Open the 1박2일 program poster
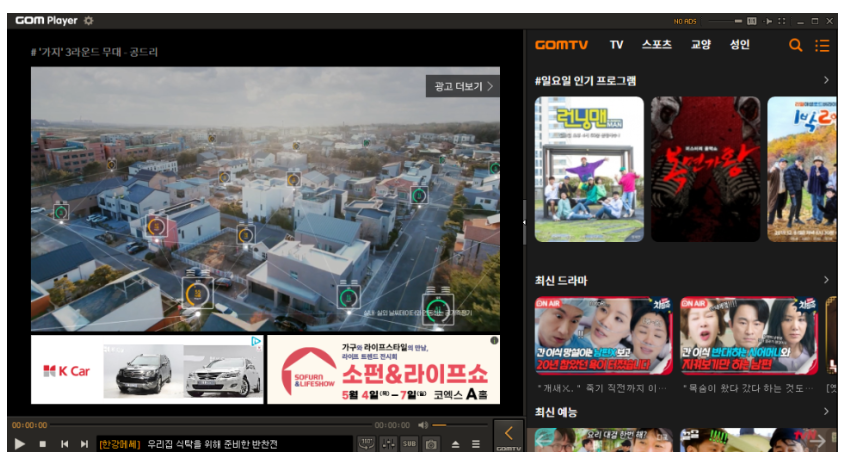The image size is (844, 460). 802,169
